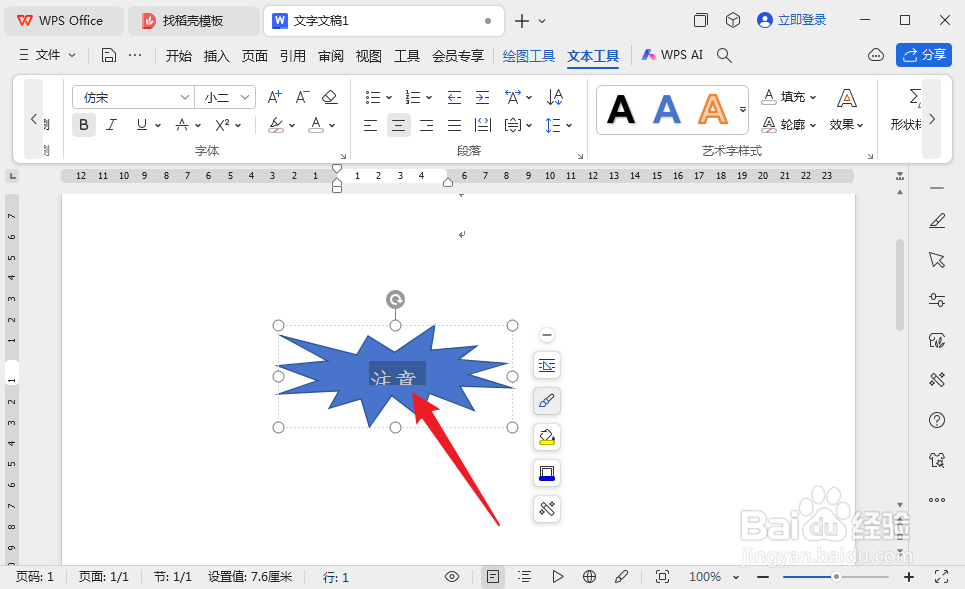Click the format painter brush beside shape
Viewport: 965px width, 589px height.
547,401
